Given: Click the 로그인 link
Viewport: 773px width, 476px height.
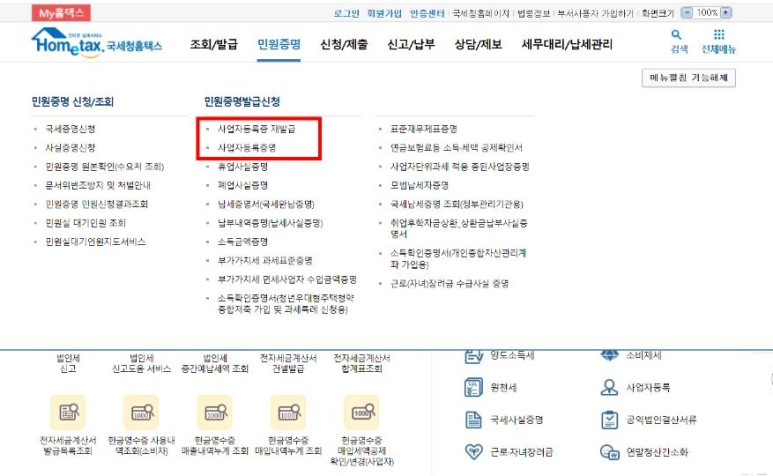Looking at the screenshot, I should pyautogui.click(x=346, y=13).
